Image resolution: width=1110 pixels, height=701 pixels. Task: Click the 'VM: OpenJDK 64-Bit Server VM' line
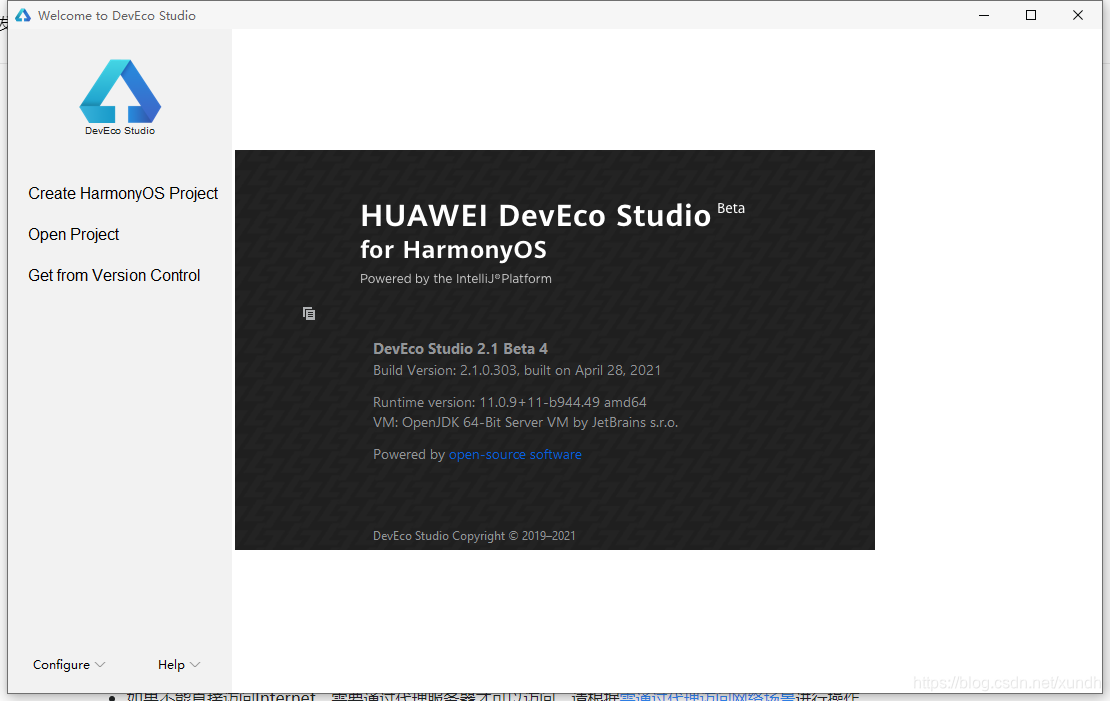pyautogui.click(x=525, y=423)
